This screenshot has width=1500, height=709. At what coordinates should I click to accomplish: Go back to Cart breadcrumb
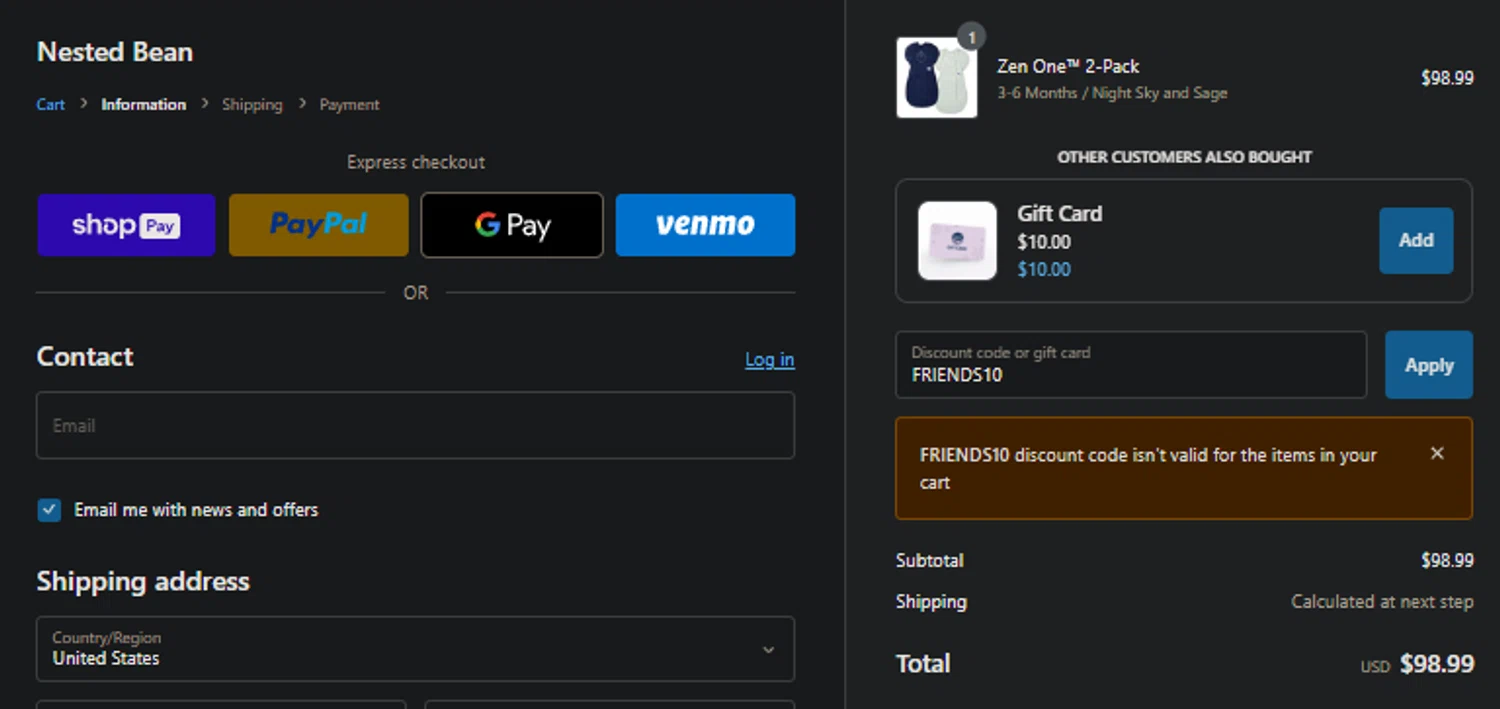coord(51,104)
